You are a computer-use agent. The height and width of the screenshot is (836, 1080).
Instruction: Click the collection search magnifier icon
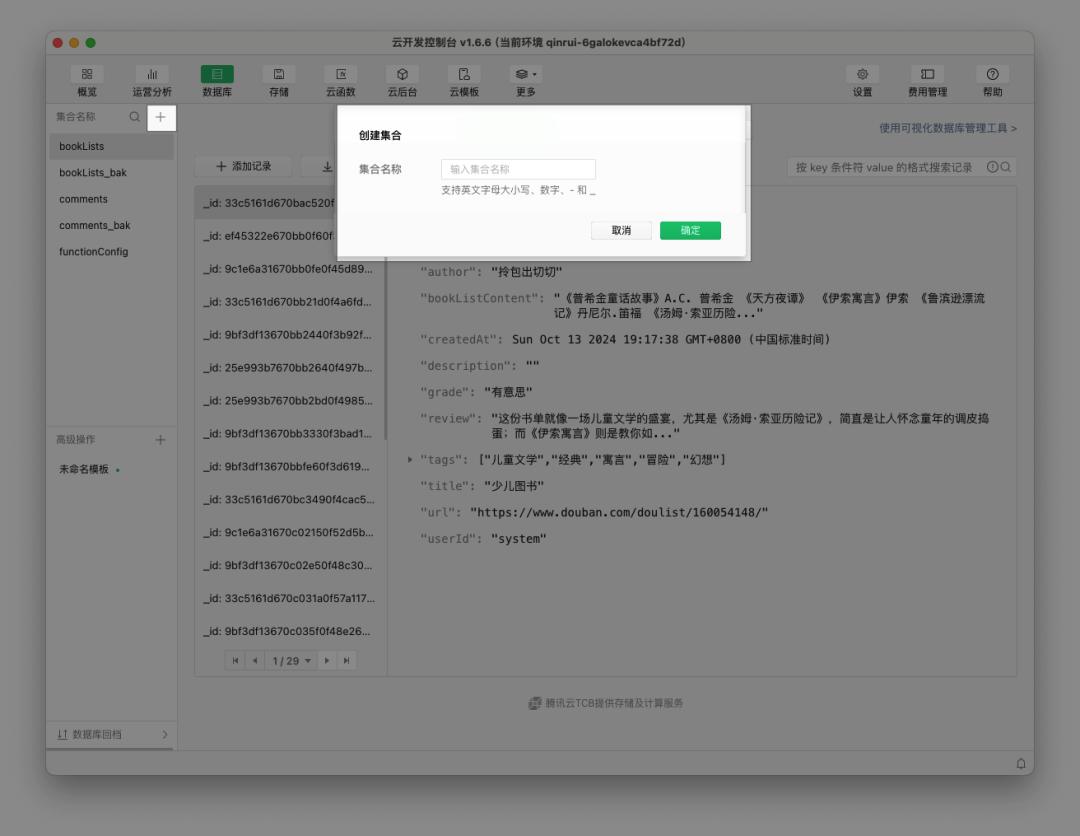[134, 117]
